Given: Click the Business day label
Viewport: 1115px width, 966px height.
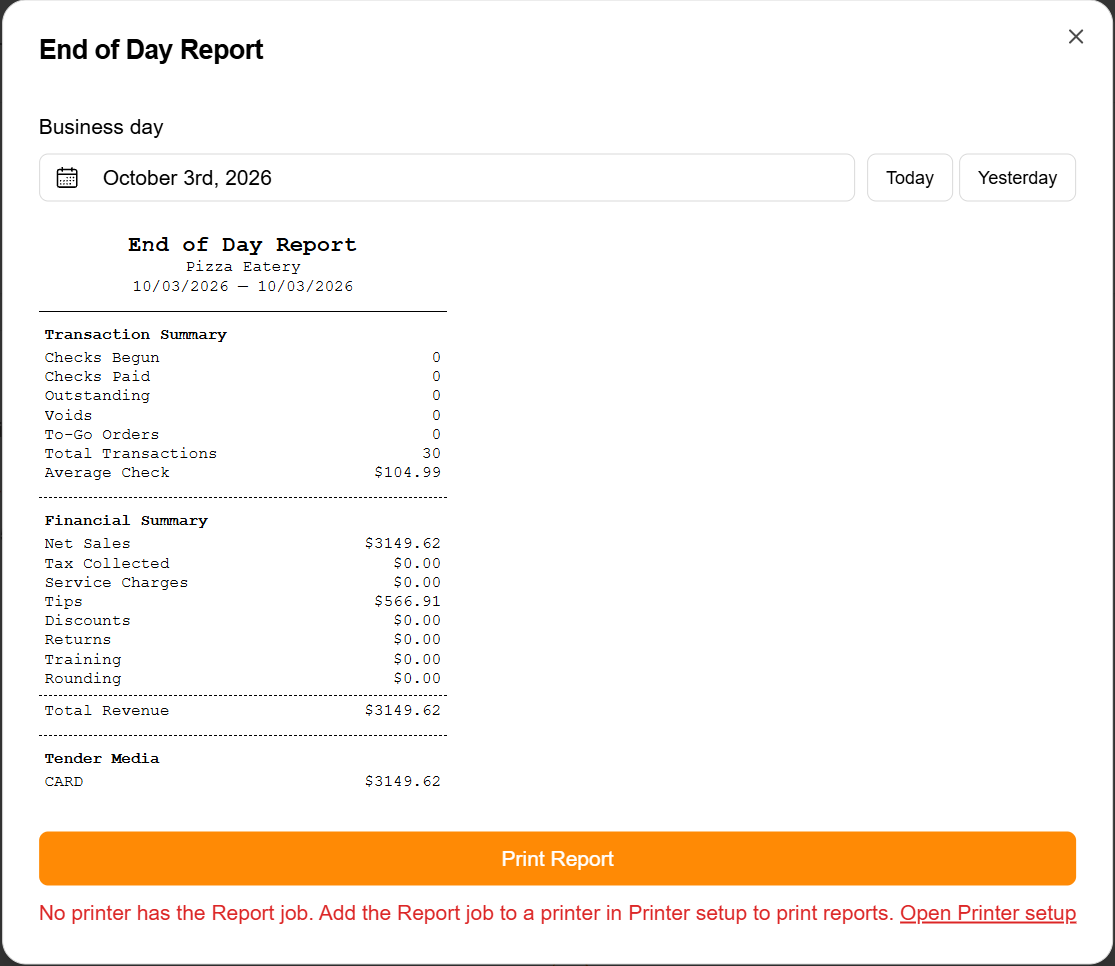Looking at the screenshot, I should coord(101,127).
